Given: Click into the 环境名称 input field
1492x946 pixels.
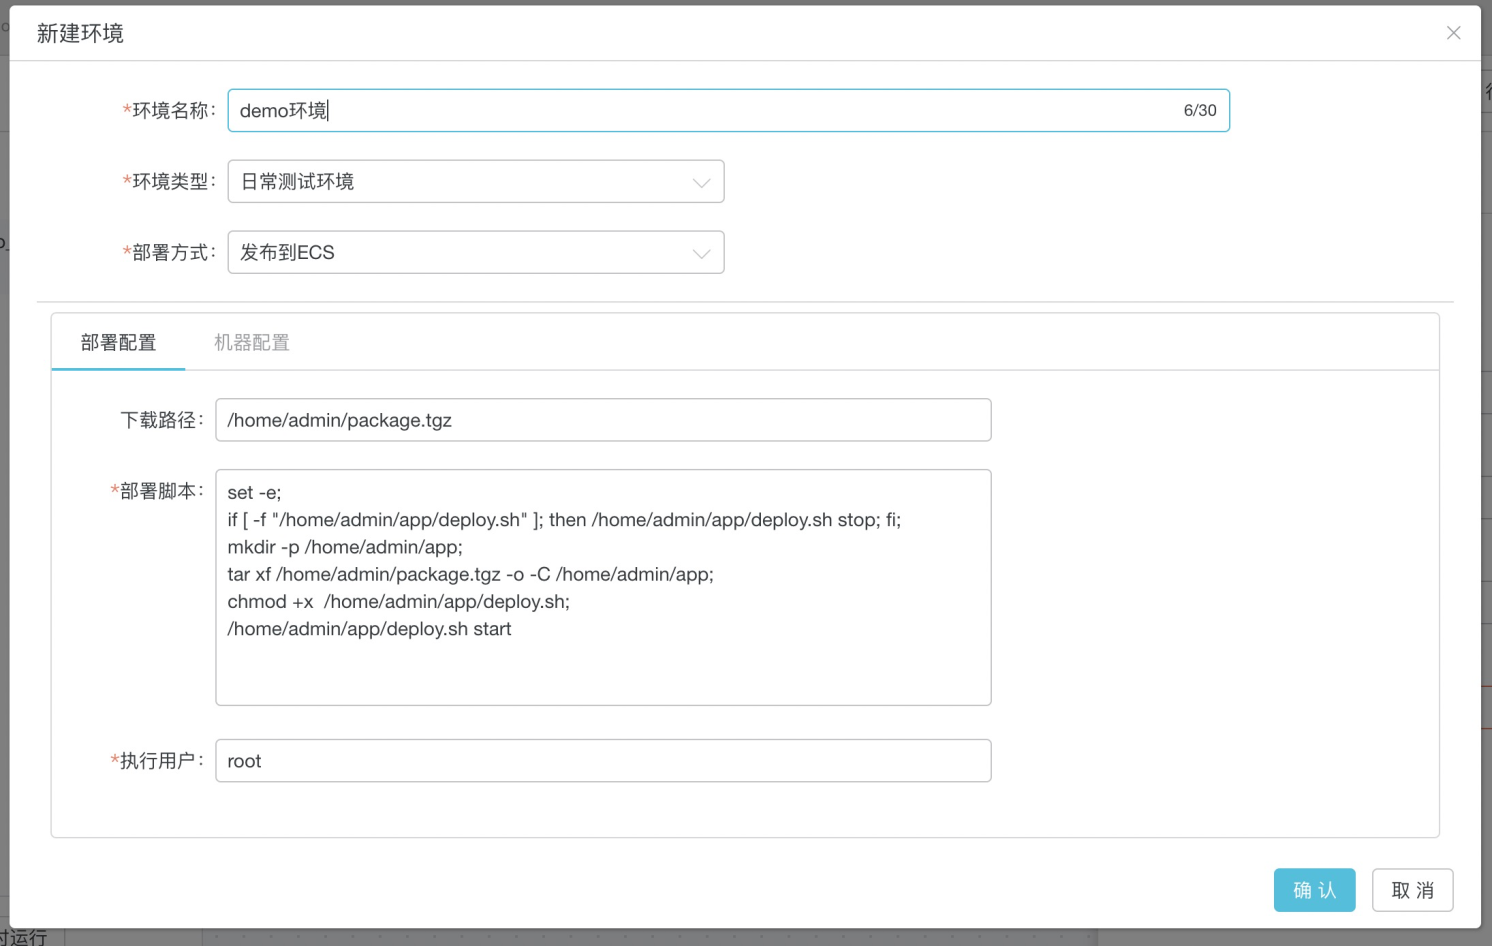Looking at the screenshot, I should point(728,110).
